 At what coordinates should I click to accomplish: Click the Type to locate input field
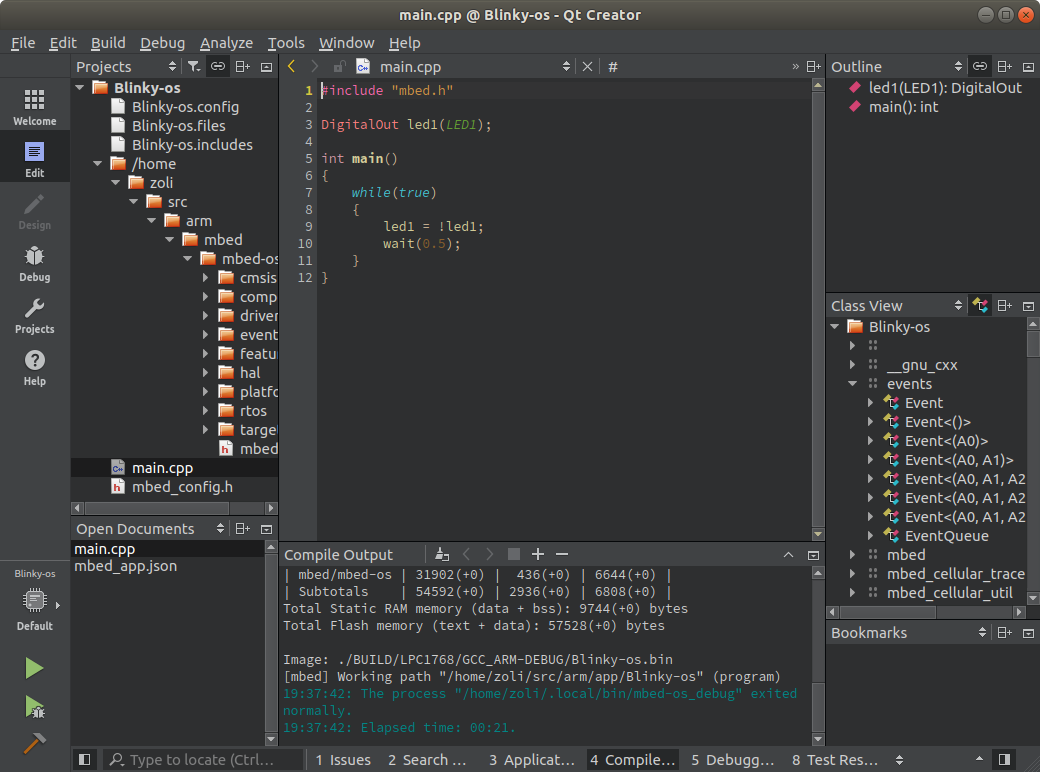pyautogui.click(x=200, y=760)
